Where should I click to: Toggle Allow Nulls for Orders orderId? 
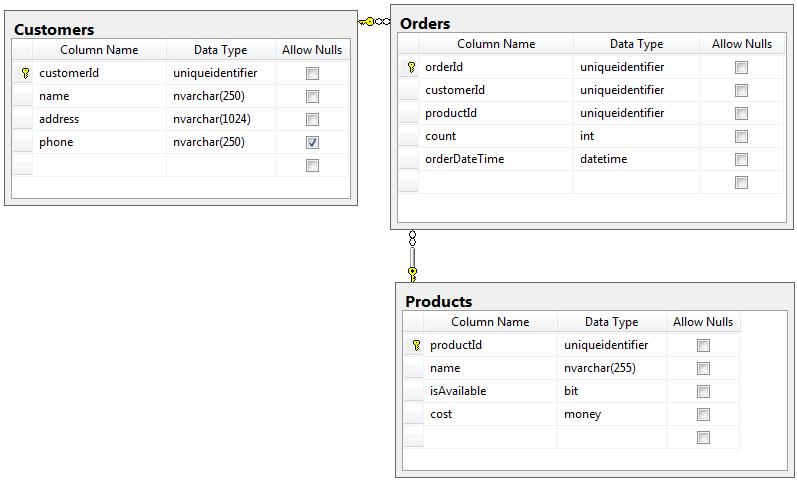[741, 67]
